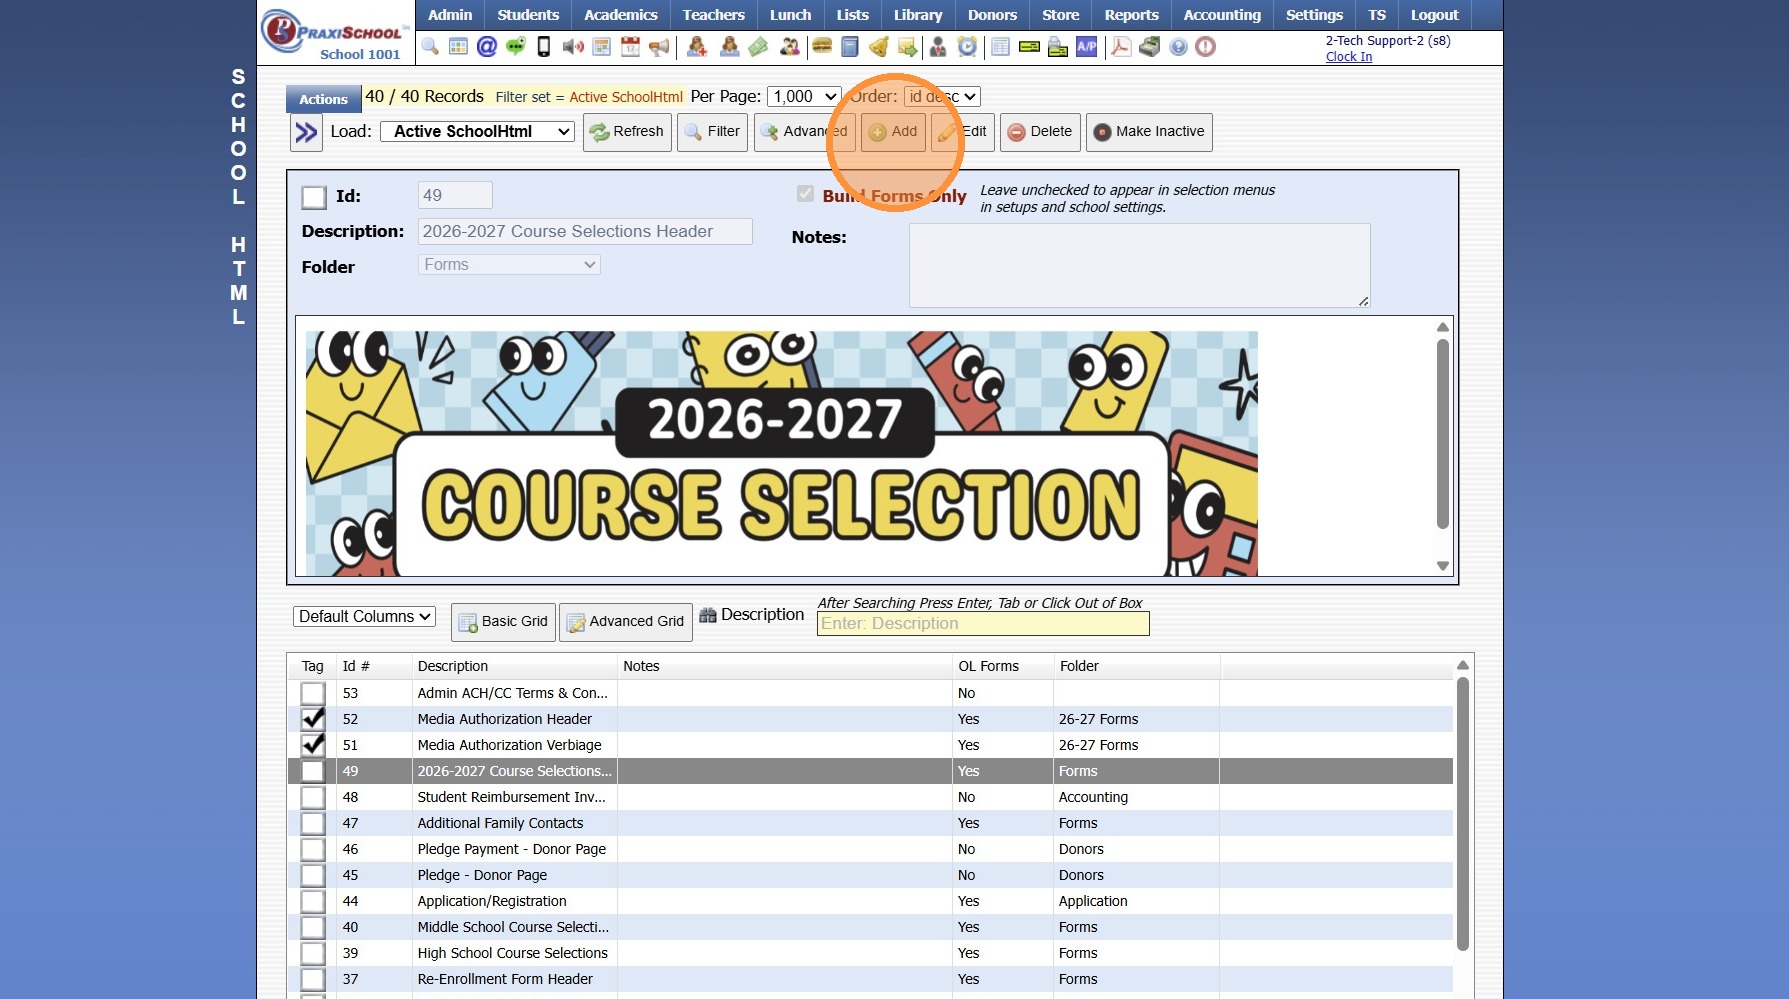Screen dimensions: 1789x999
Task: Click the cash register icon
Action: pos(1150,47)
